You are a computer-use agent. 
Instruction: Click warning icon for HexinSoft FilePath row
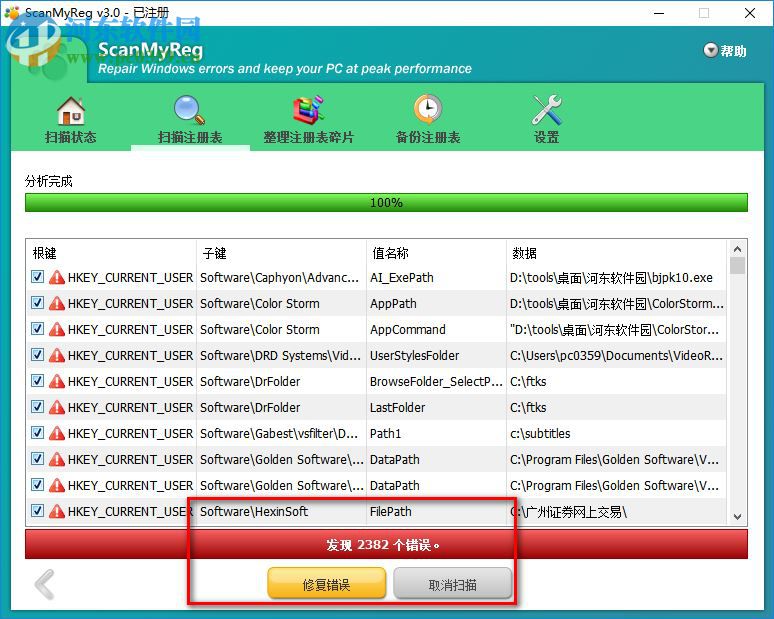click(57, 511)
